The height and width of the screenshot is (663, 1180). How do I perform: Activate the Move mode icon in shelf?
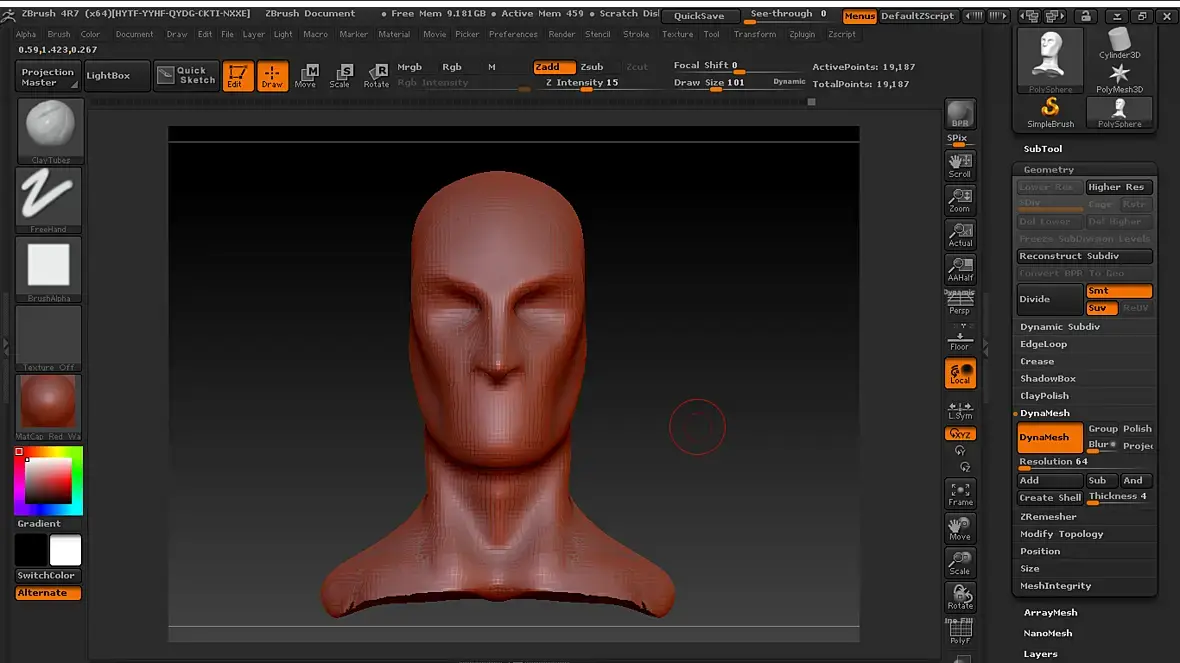click(306, 76)
